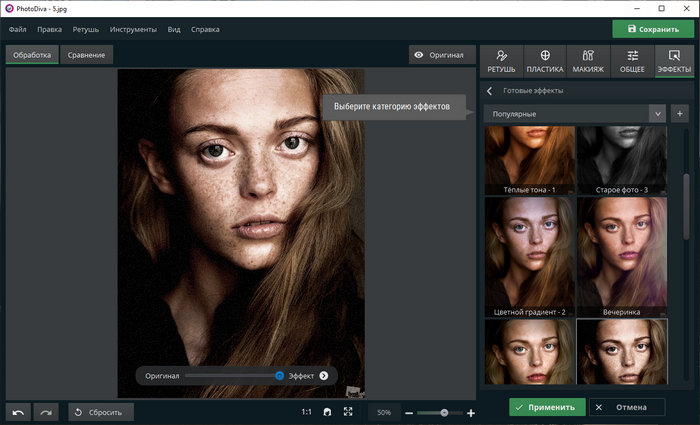700x425 pixels.
Task: Toggle the Оригинал eye preview button
Action: pos(441,55)
